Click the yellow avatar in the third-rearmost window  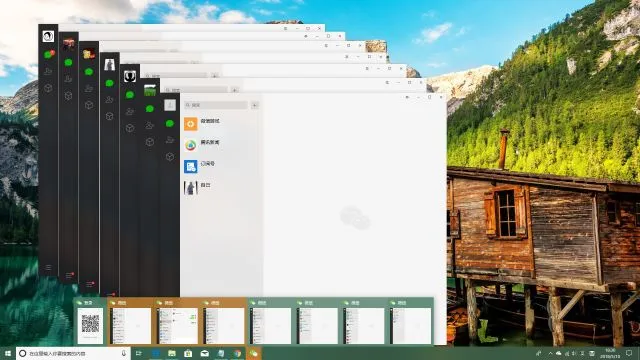[89, 53]
